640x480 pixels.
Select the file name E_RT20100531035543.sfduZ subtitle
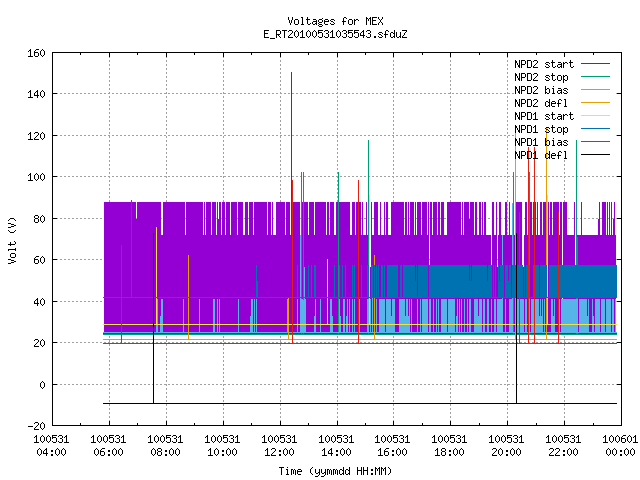335,34
